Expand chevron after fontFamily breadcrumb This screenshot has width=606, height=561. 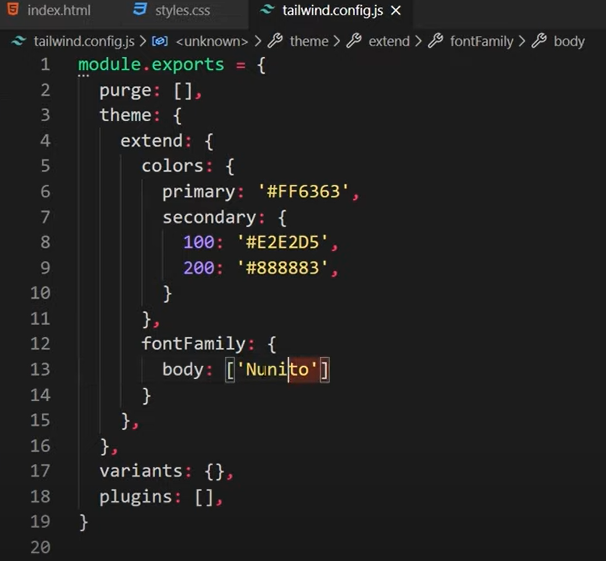[522, 41]
